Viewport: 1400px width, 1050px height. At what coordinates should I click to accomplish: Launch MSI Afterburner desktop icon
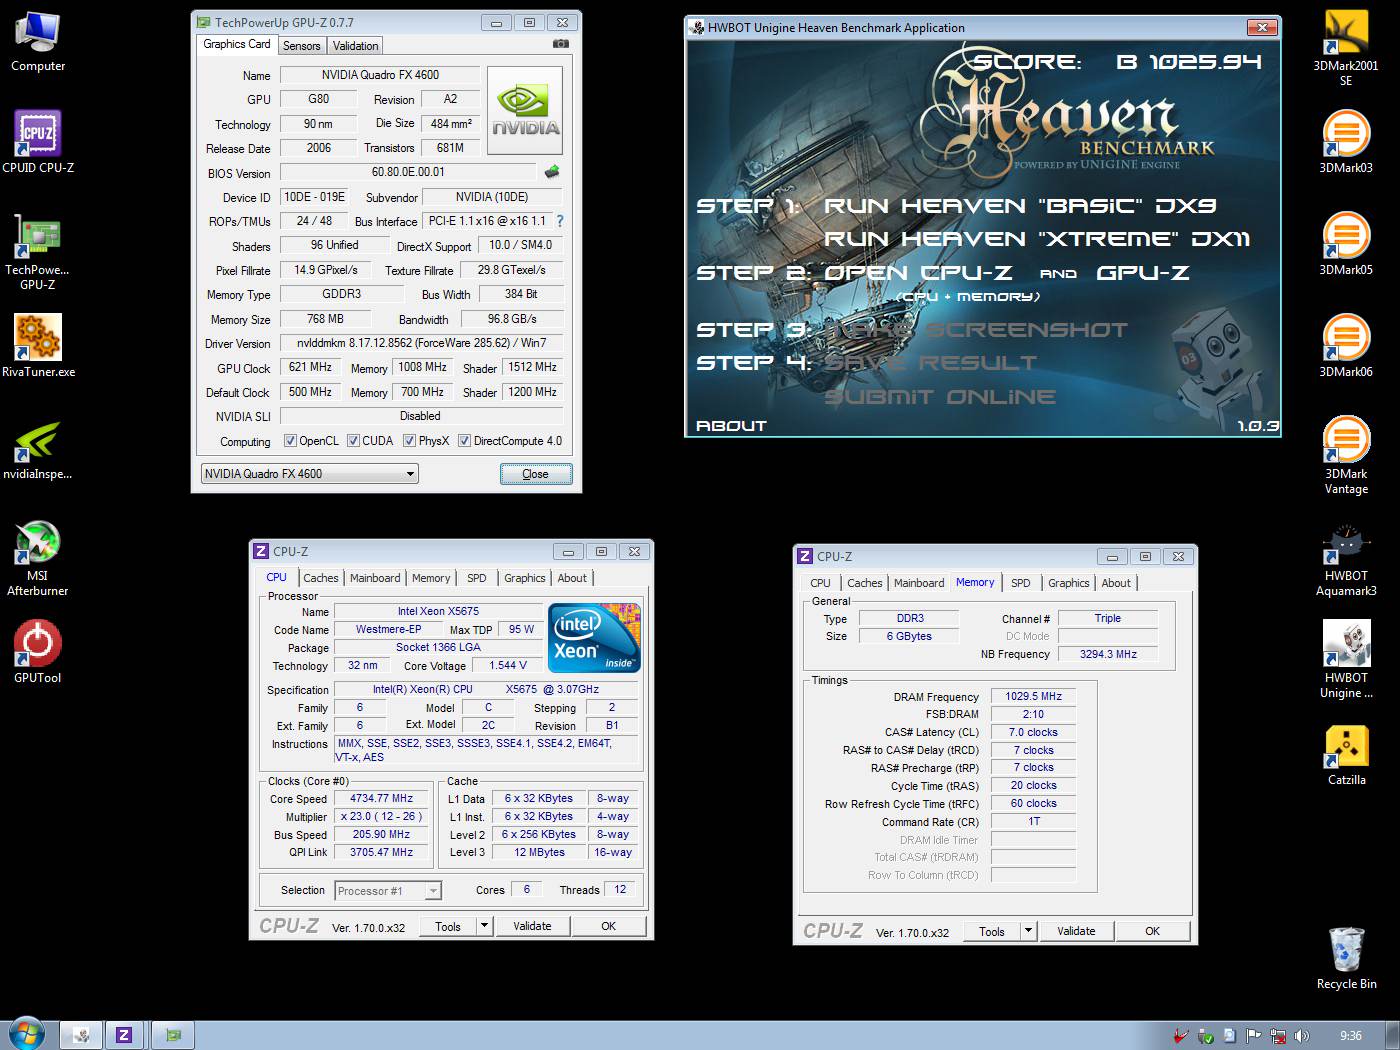click(x=38, y=558)
